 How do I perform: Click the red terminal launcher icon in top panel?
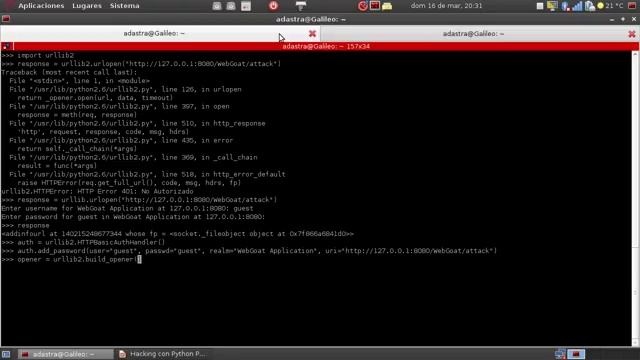(x=375, y=6)
